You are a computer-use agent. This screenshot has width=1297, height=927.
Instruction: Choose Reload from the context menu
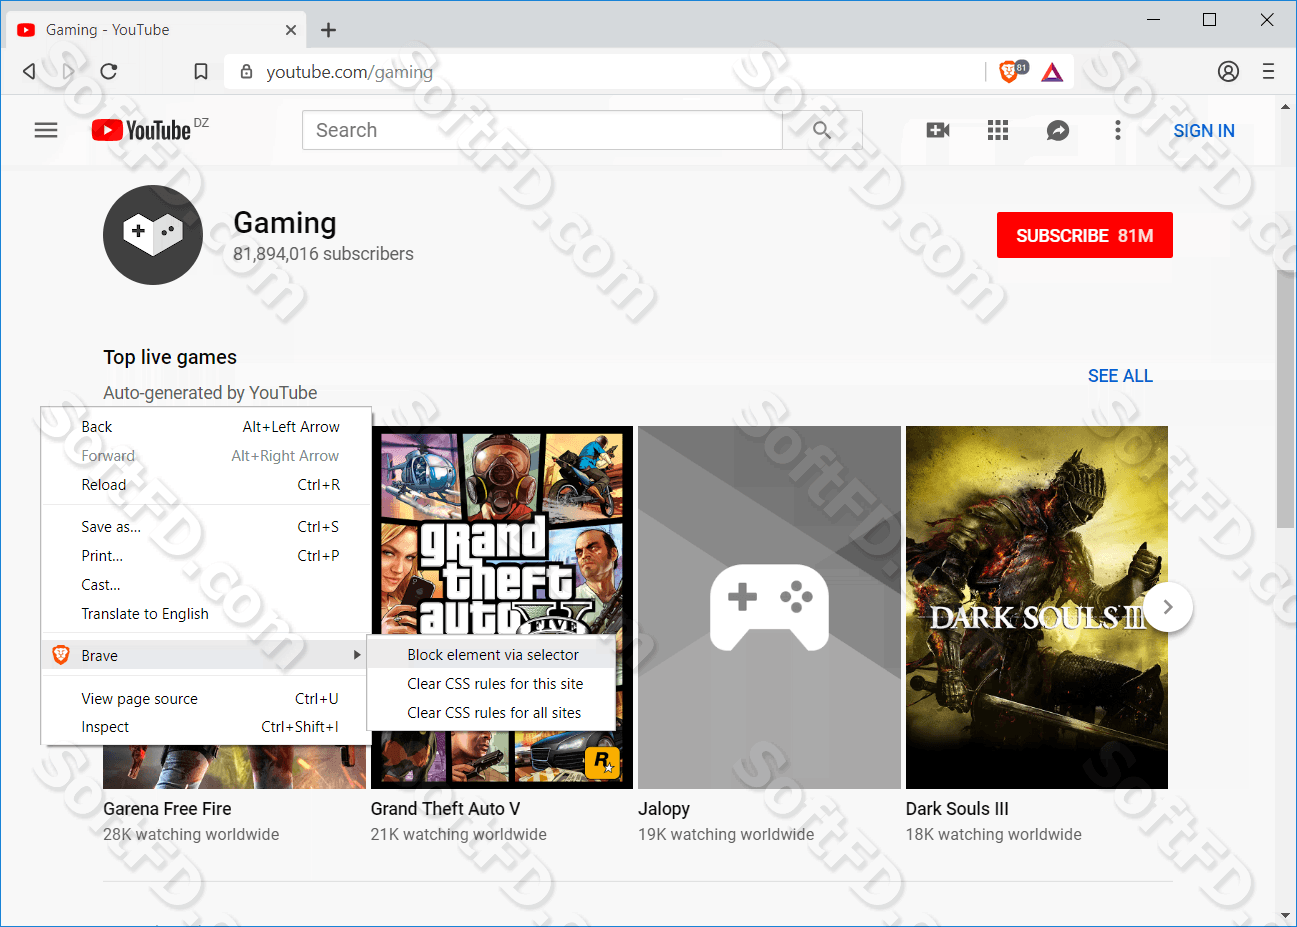(x=206, y=485)
